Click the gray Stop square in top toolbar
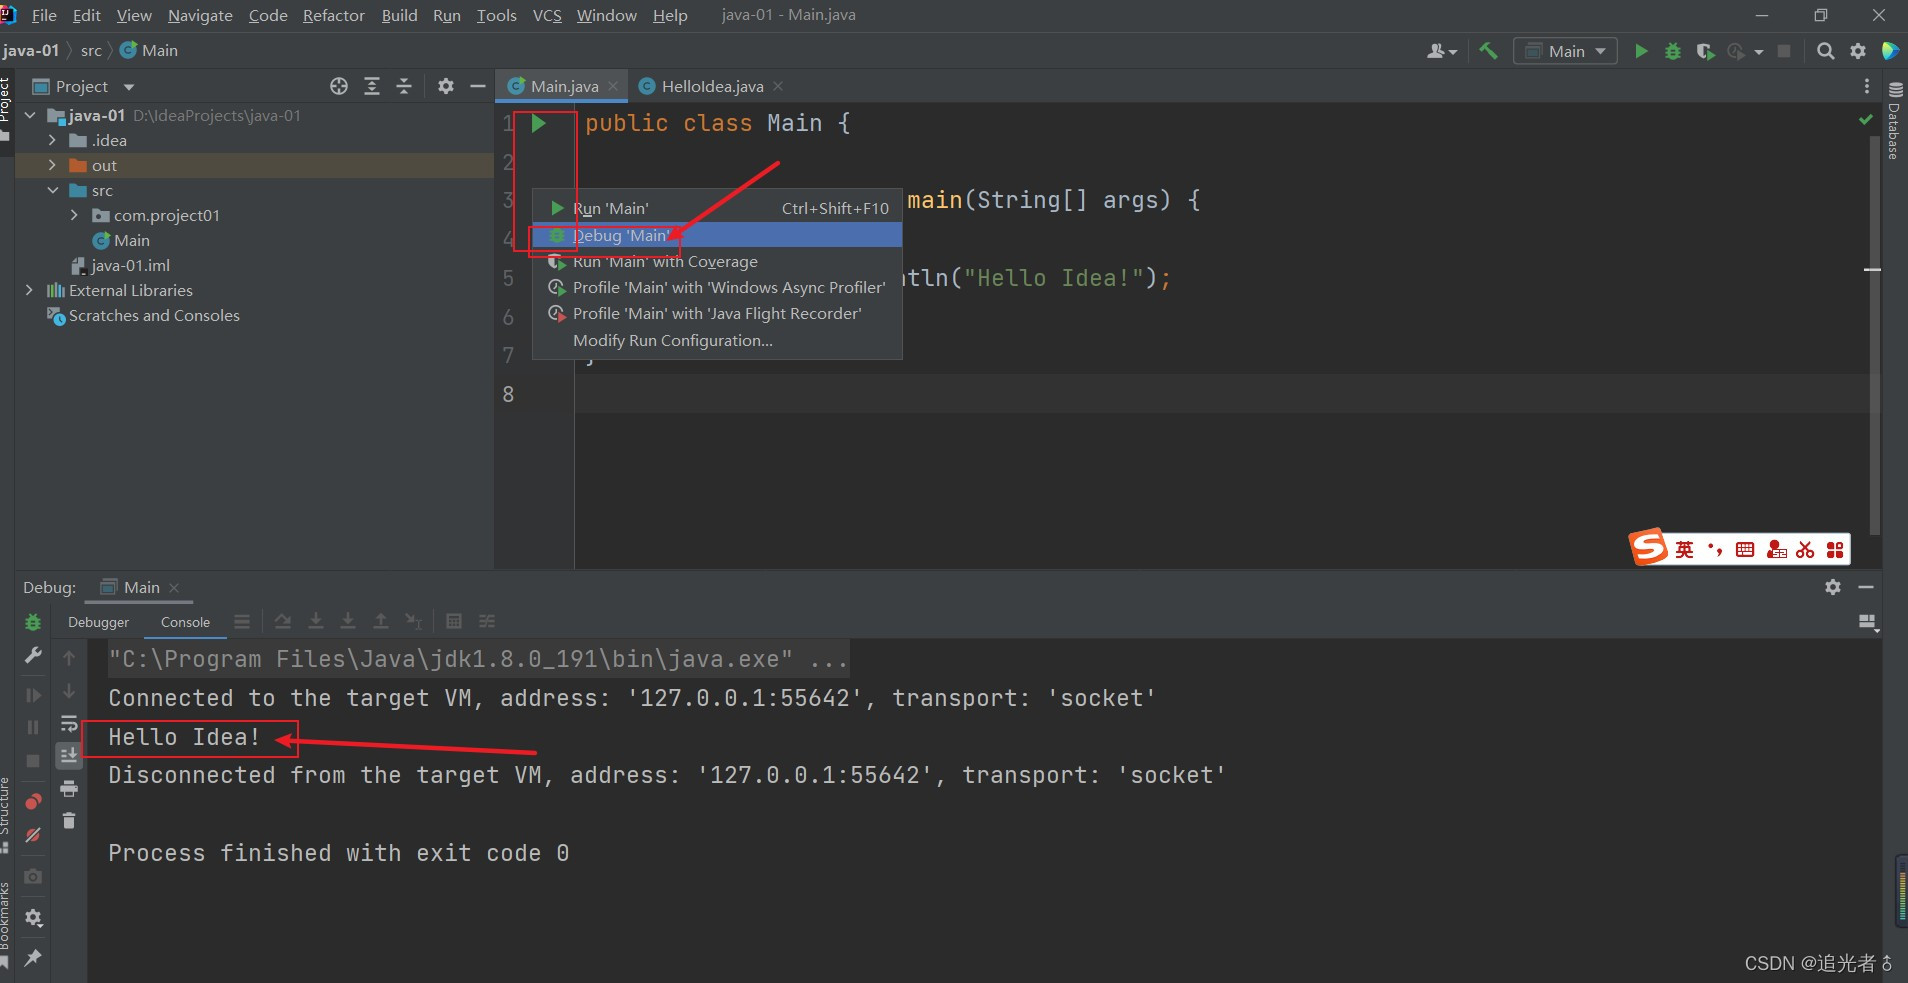The height and width of the screenshot is (983, 1908). pyautogui.click(x=1784, y=51)
